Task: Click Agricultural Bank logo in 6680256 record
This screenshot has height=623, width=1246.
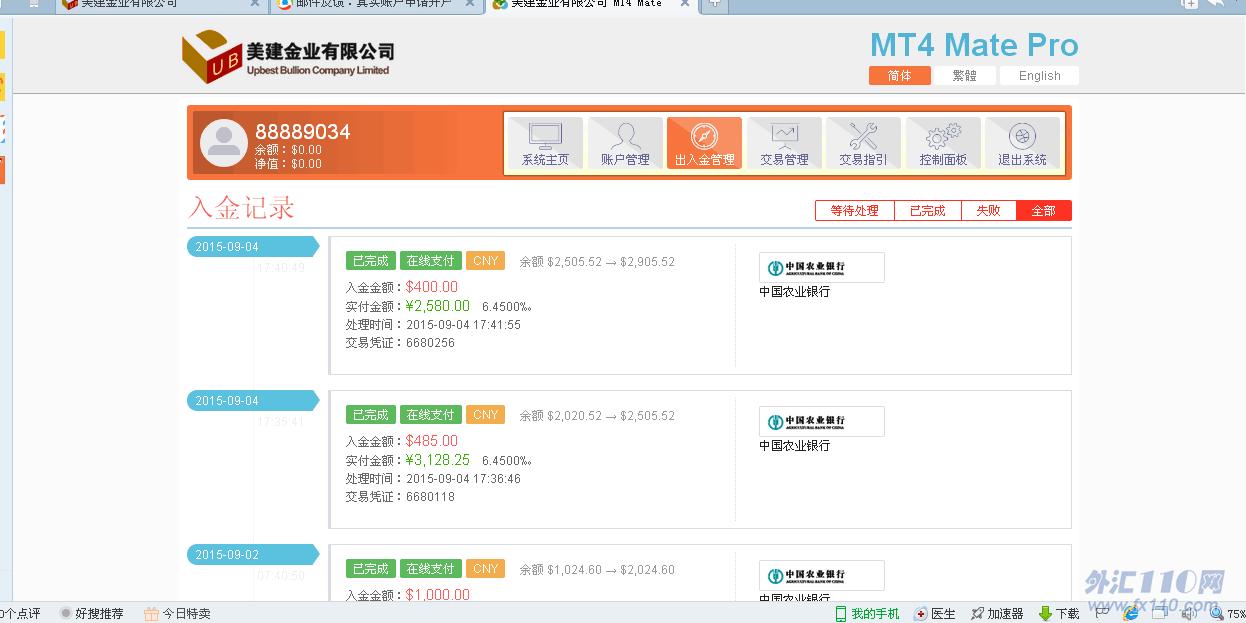Action: pos(822,267)
